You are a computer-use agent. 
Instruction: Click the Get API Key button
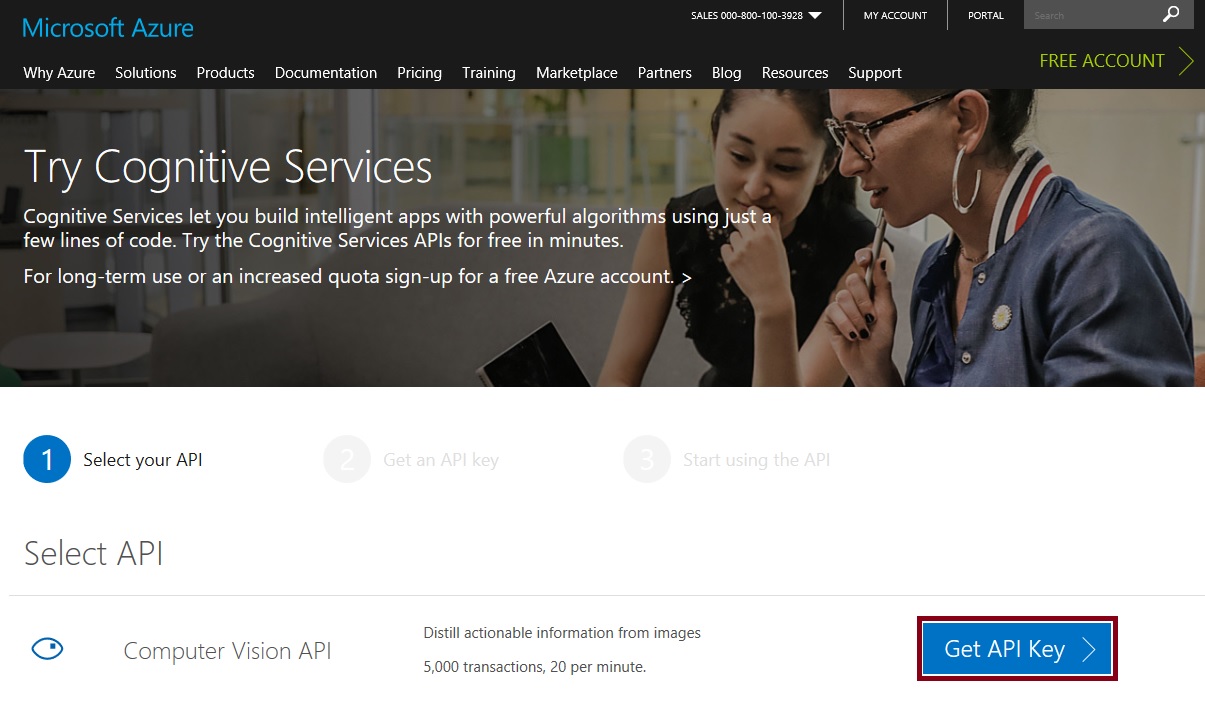[x=1016, y=649]
